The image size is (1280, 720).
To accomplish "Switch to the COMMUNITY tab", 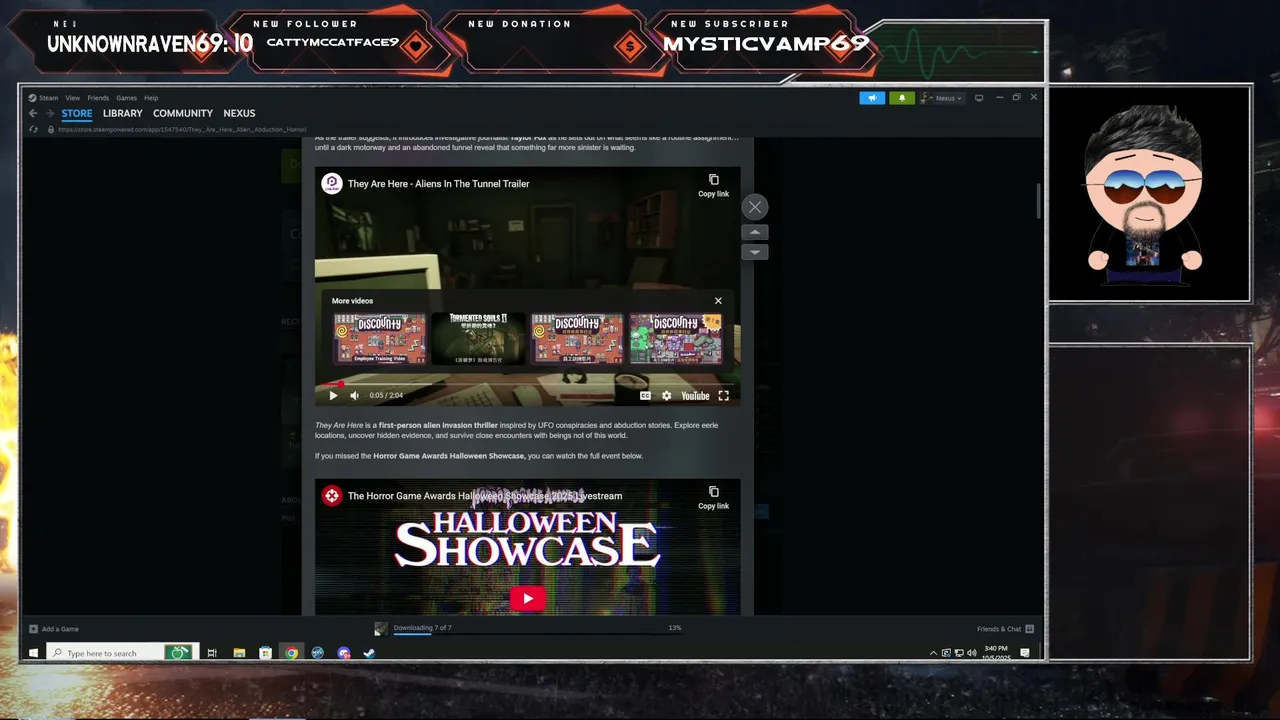I will (x=183, y=113).
